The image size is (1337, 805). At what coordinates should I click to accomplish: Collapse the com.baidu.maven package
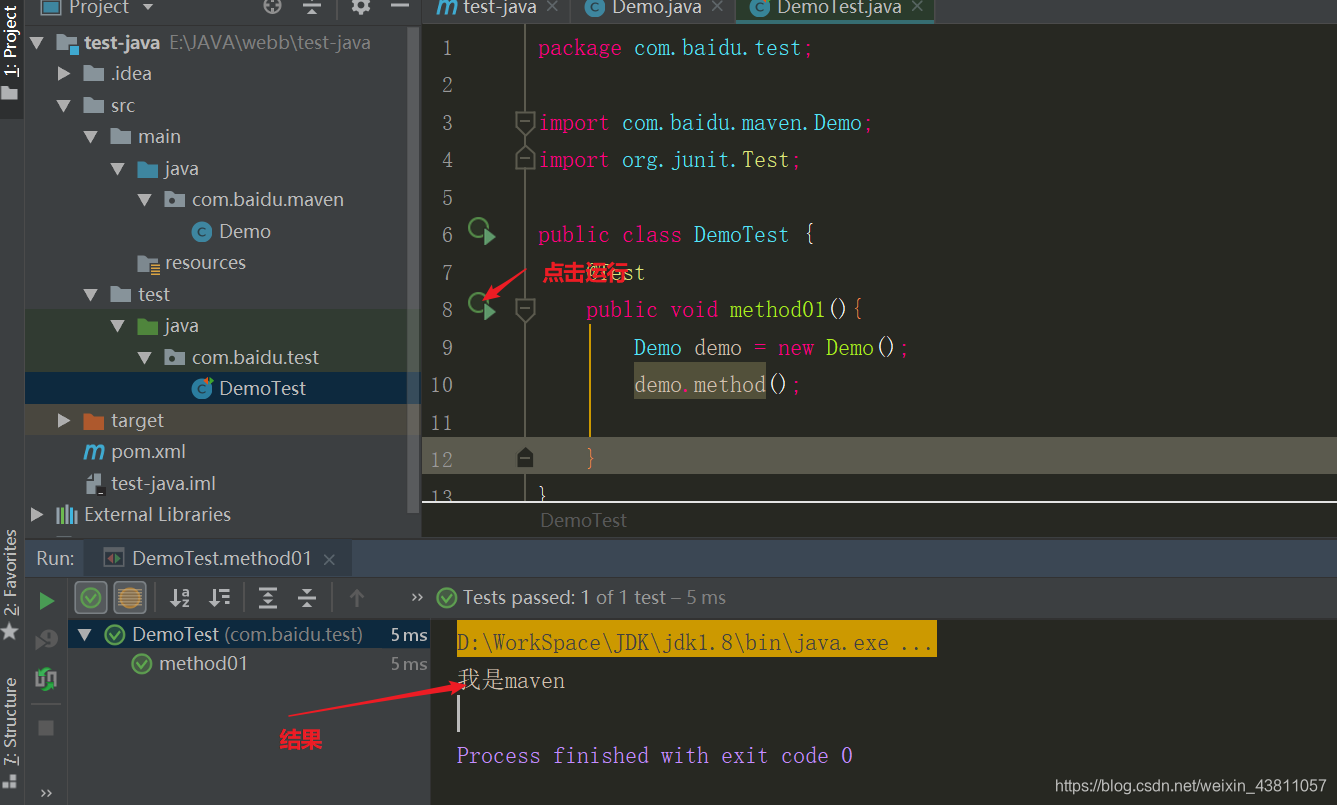(145, 200)
